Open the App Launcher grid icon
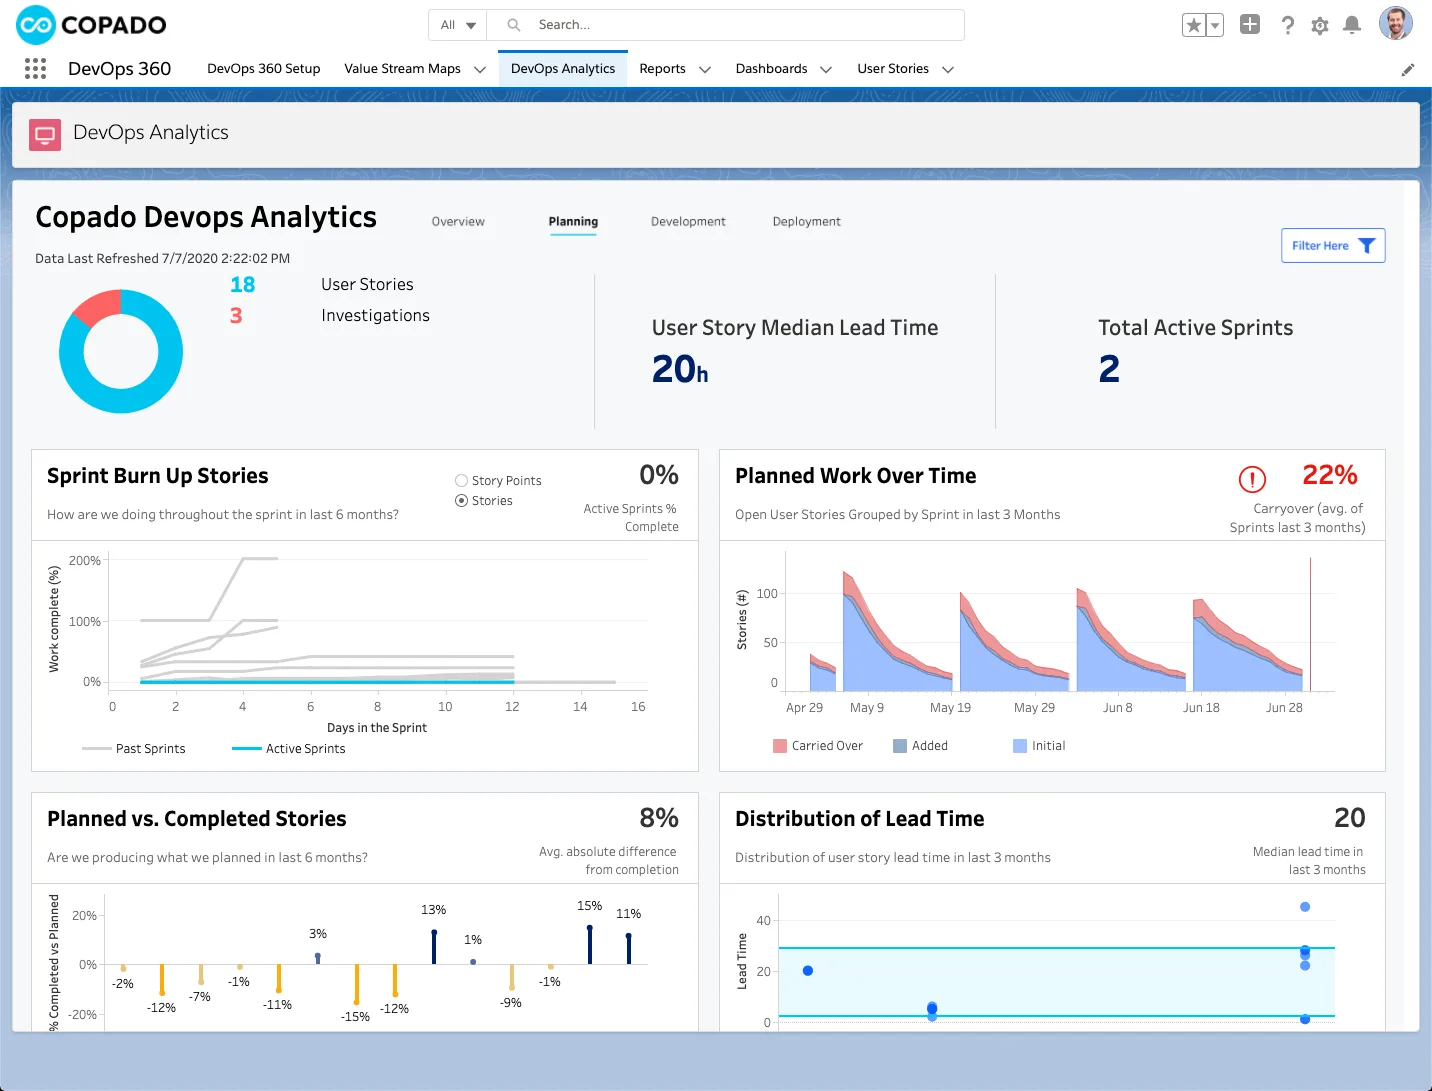This screenshot has width=1432, height=1091. click(x=35, y=68)
